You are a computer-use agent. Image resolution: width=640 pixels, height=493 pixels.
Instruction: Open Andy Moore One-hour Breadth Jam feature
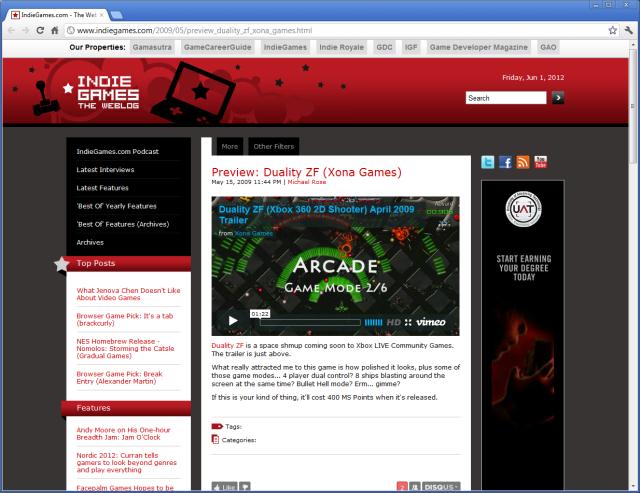pos(123,433)
